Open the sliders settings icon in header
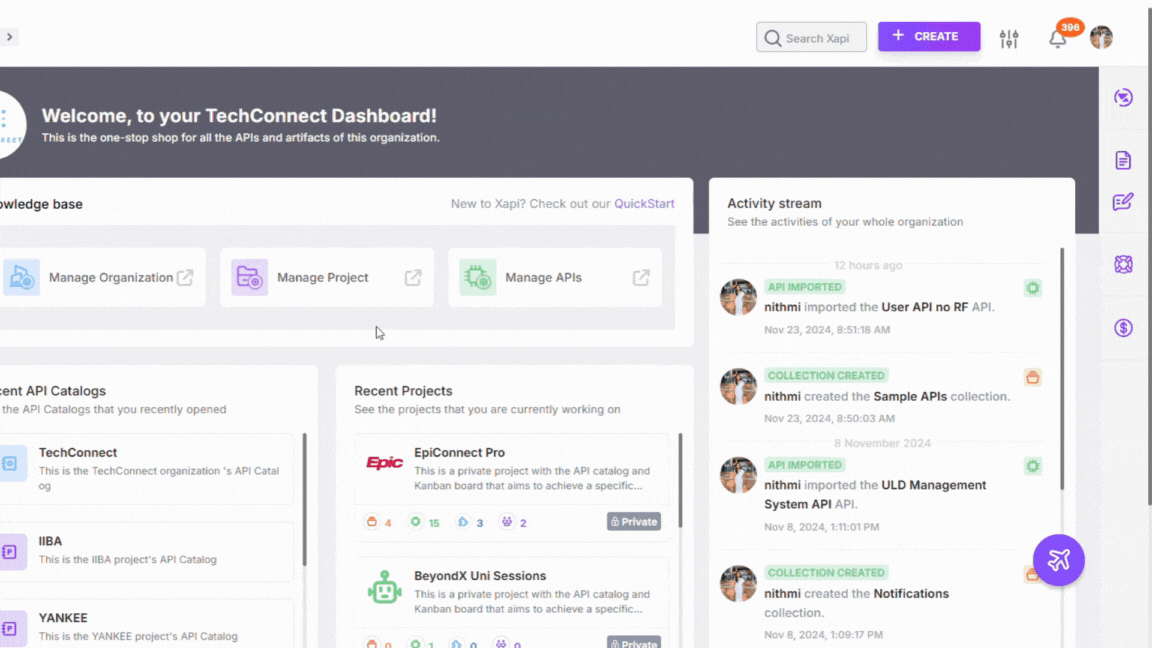This screenshot has height=648, width=1152. pos(1009,38)
